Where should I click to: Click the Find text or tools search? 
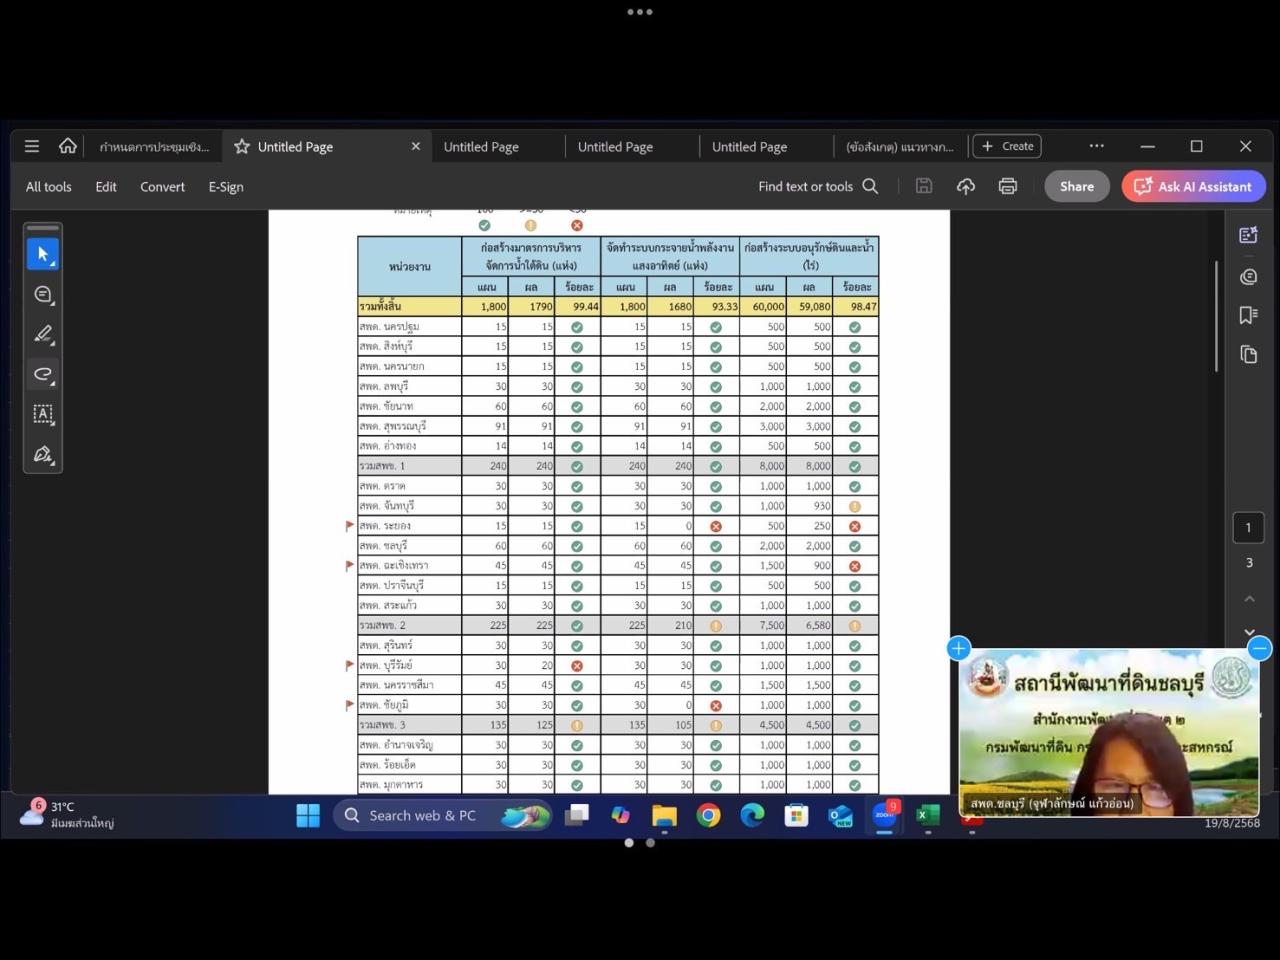(x=817, y=186)
